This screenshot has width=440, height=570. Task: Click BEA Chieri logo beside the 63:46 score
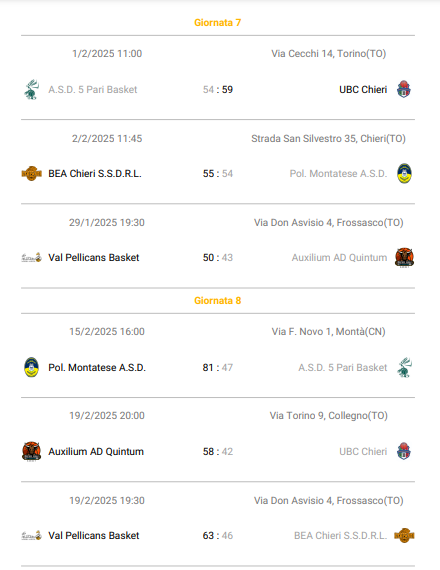tap(404, 535)
